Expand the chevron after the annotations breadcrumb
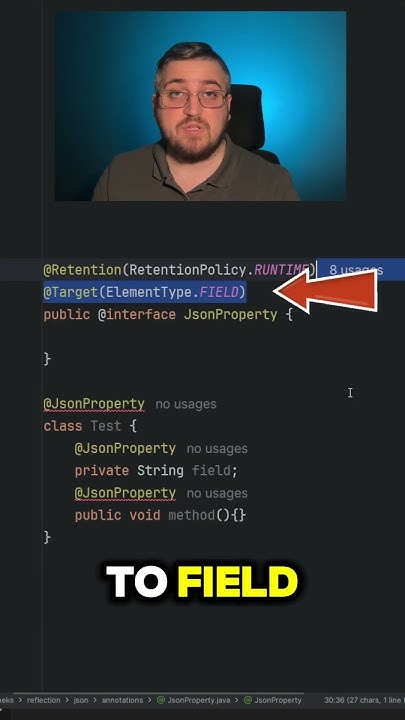 [150, 700]
